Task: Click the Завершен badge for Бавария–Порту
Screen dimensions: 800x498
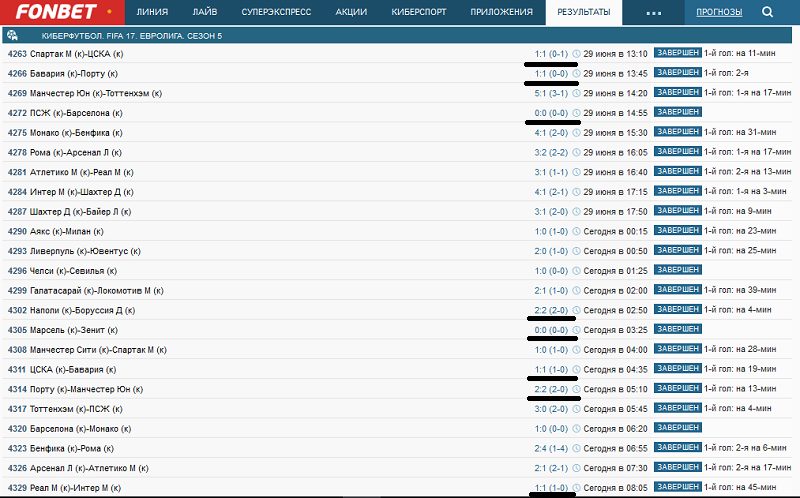Action: 677,73
